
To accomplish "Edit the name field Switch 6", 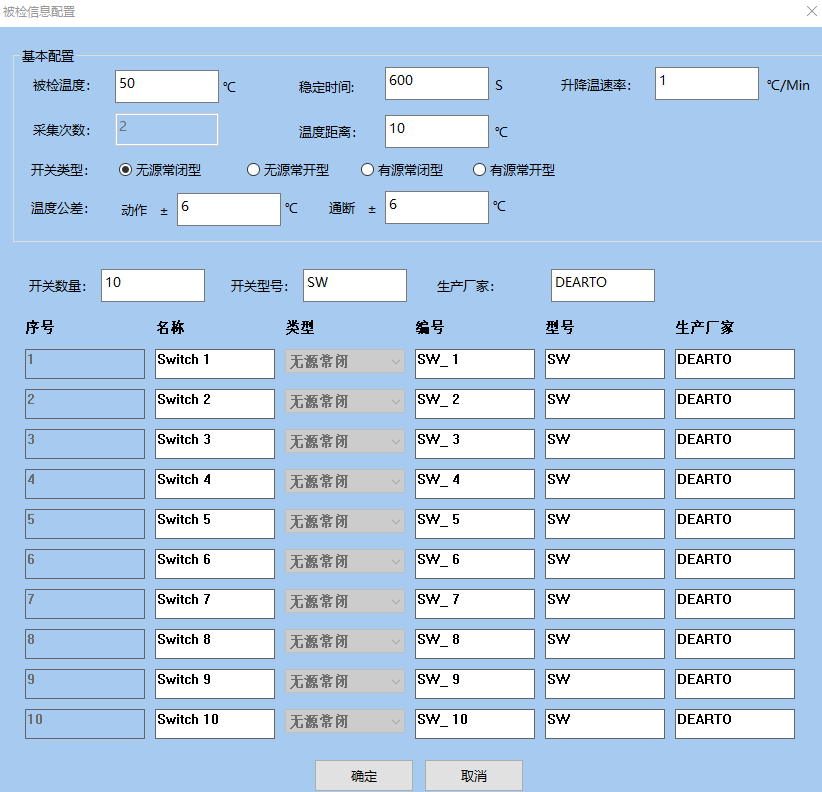I will point(215,564).
